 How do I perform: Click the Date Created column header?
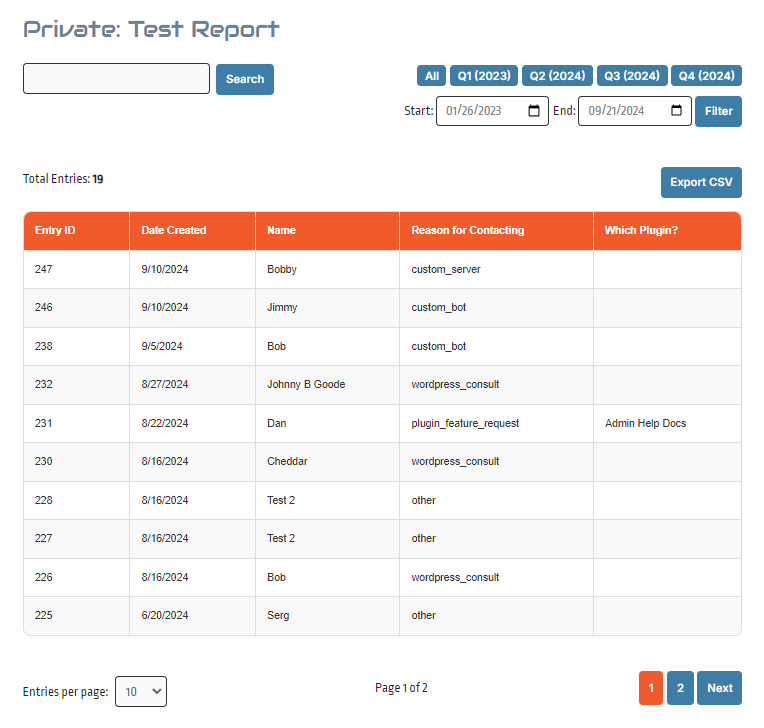coord(174,230)
